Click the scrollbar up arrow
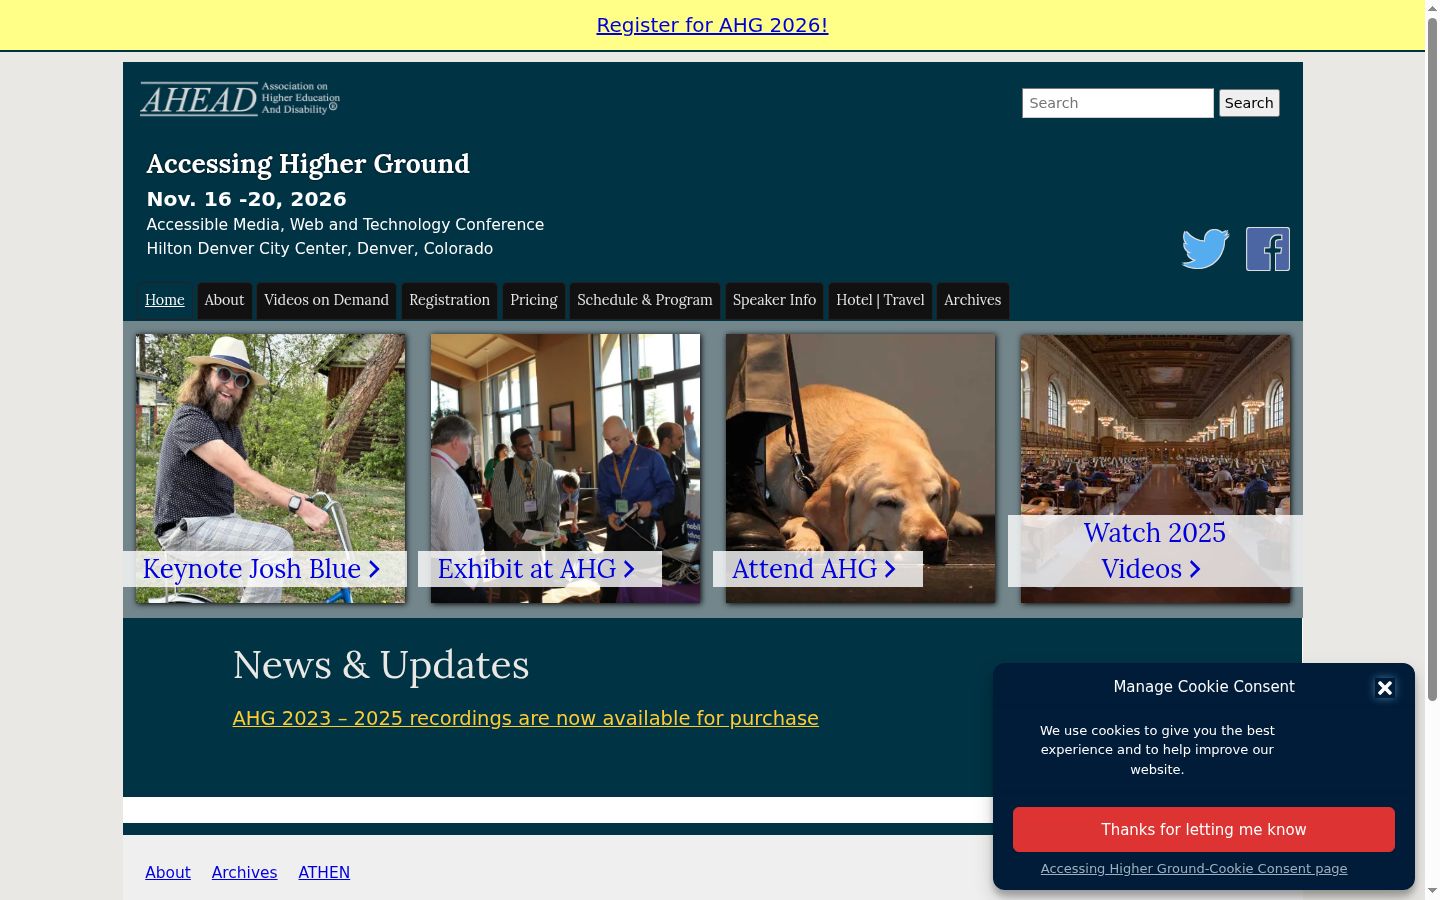 (1432, 8)
